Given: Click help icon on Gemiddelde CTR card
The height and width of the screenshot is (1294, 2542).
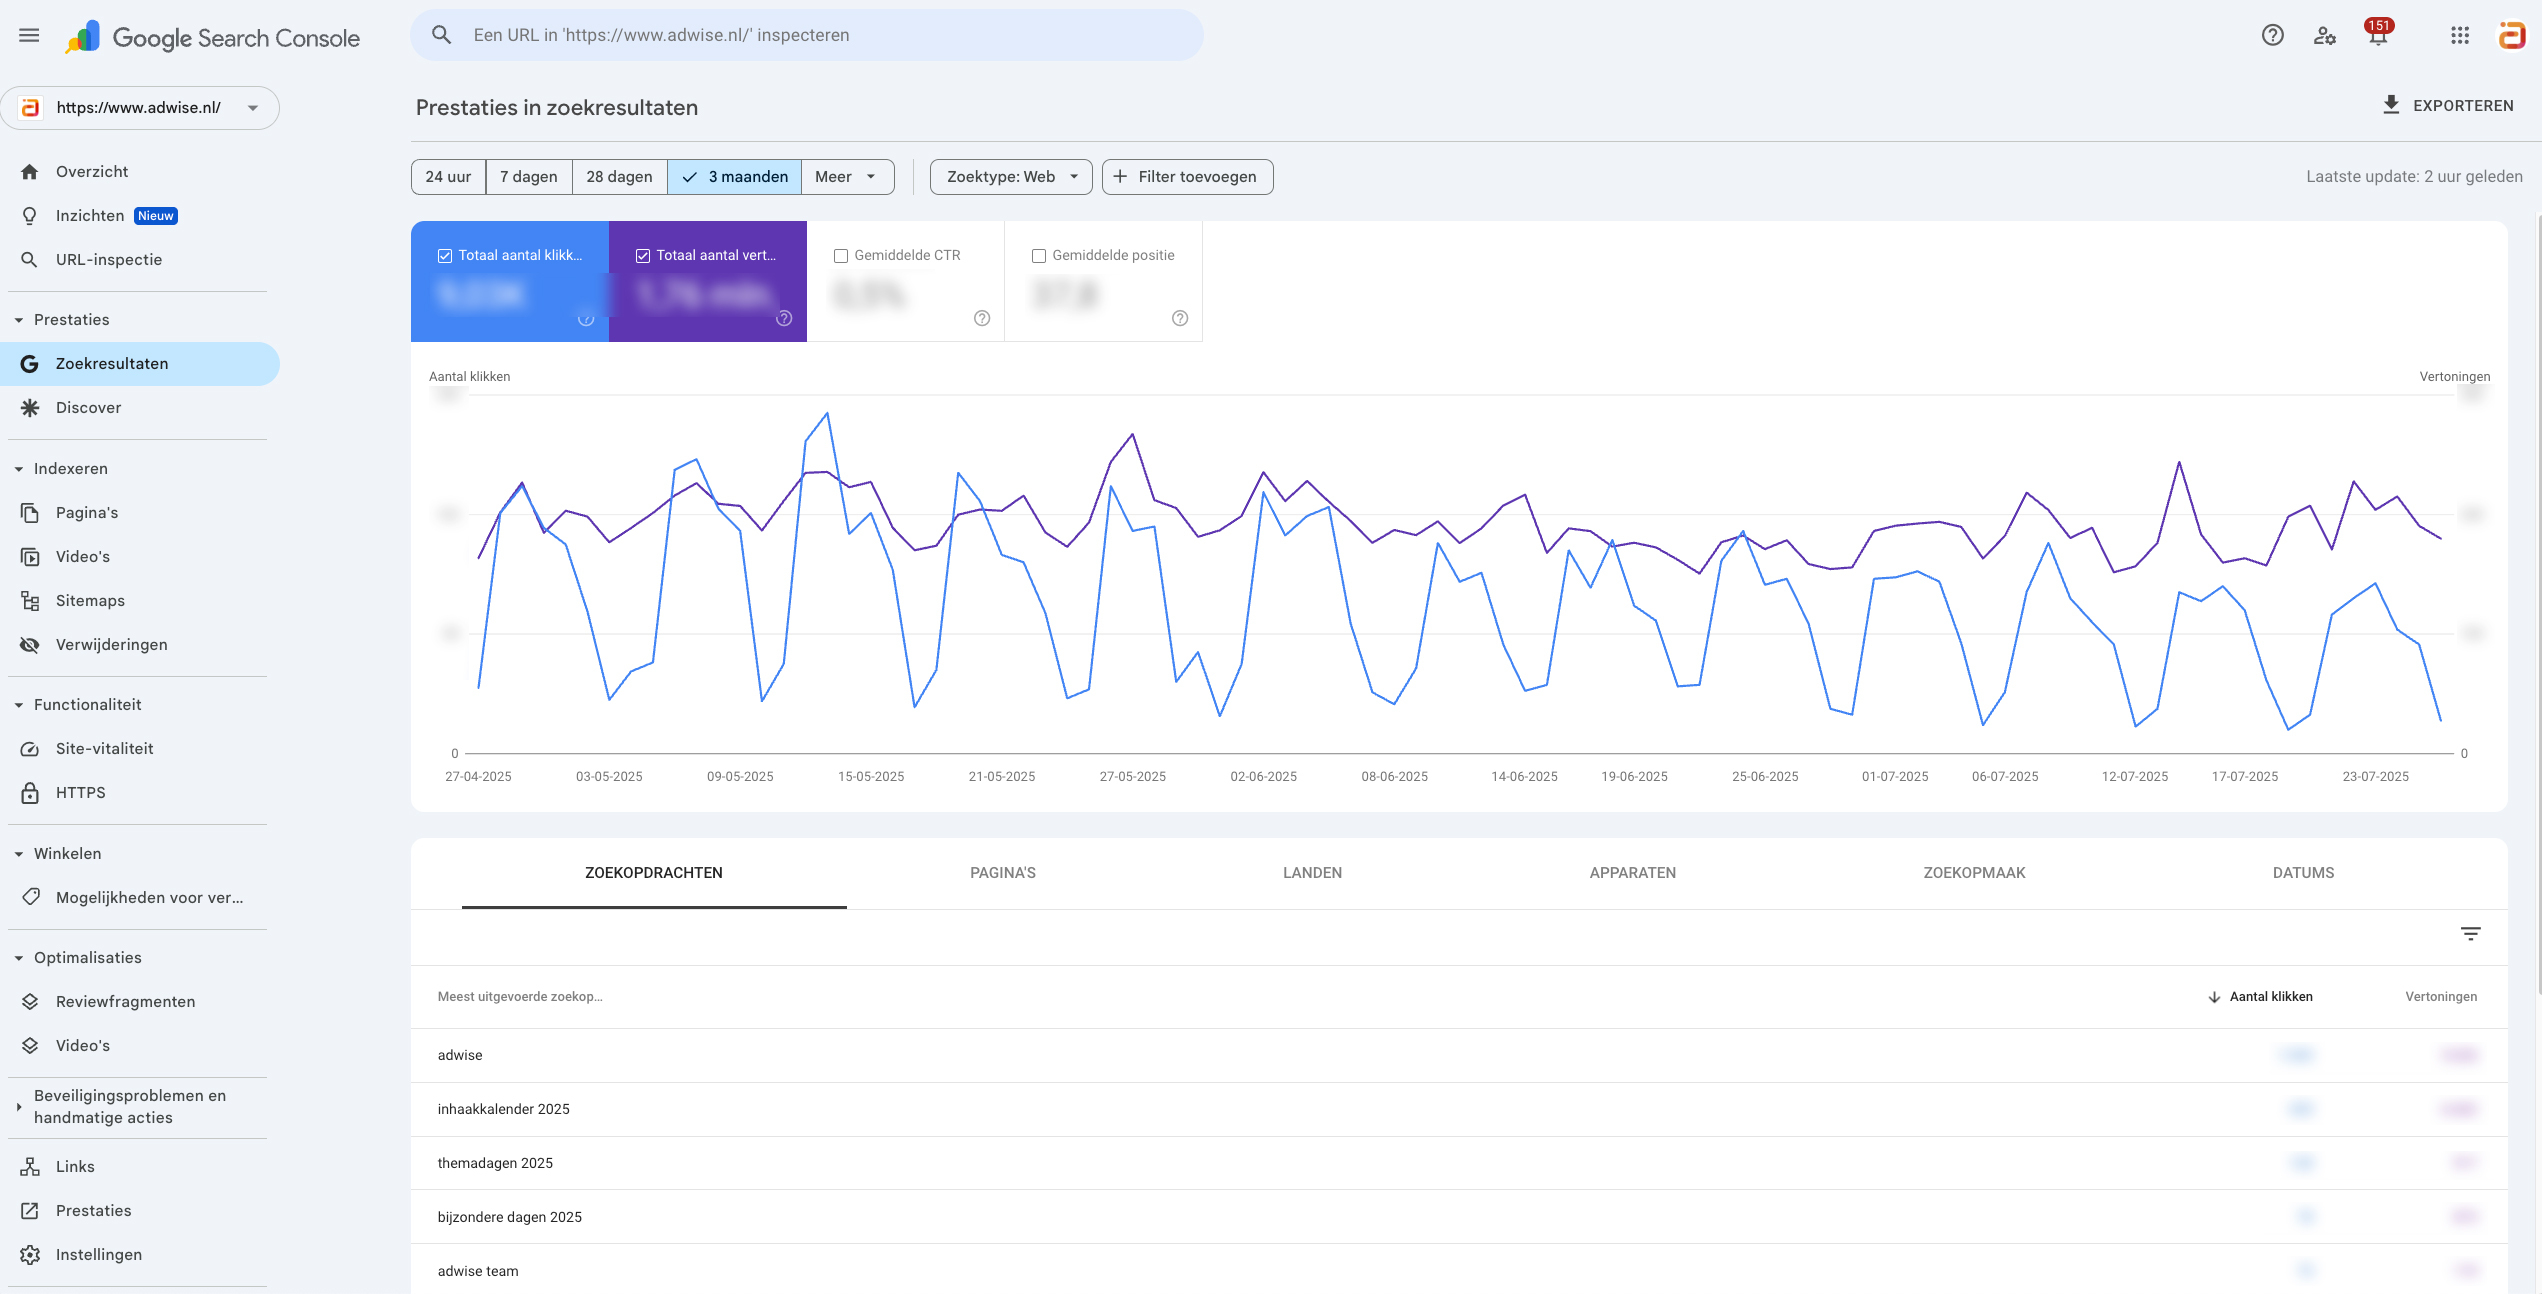Looking at the screenshot, I should coord(982,318).
